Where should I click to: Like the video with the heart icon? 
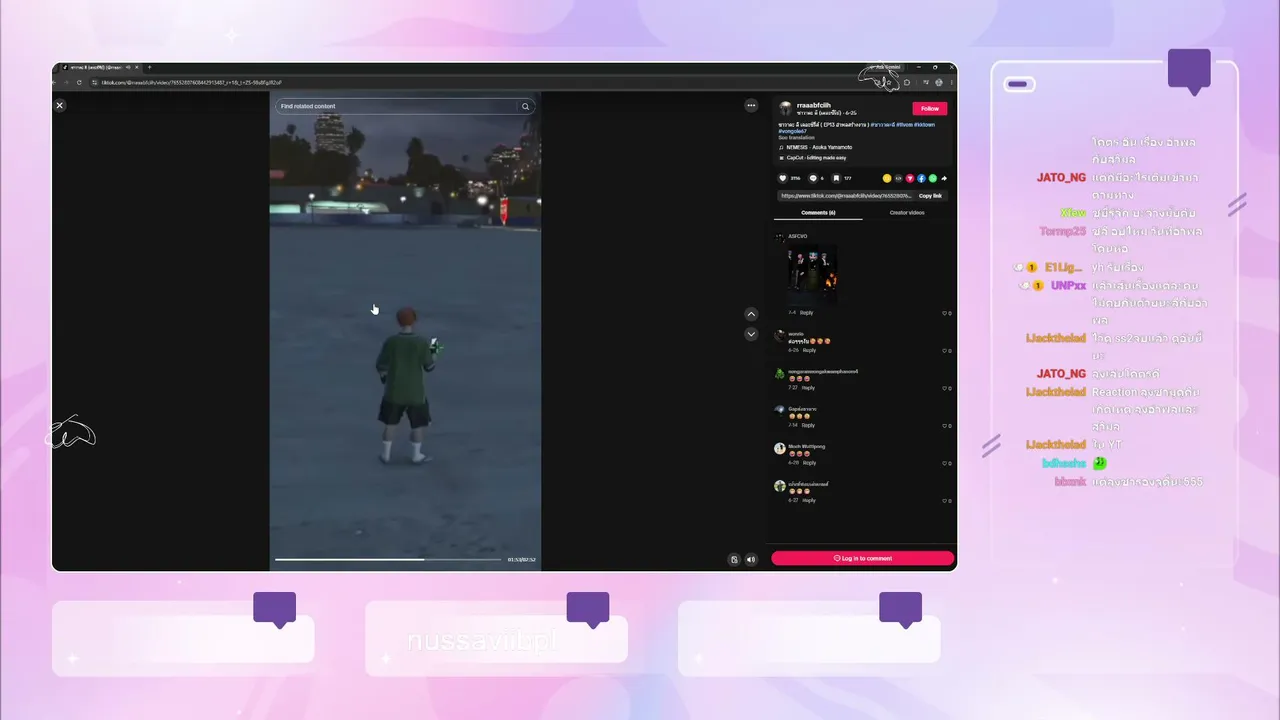pos(783,178)
